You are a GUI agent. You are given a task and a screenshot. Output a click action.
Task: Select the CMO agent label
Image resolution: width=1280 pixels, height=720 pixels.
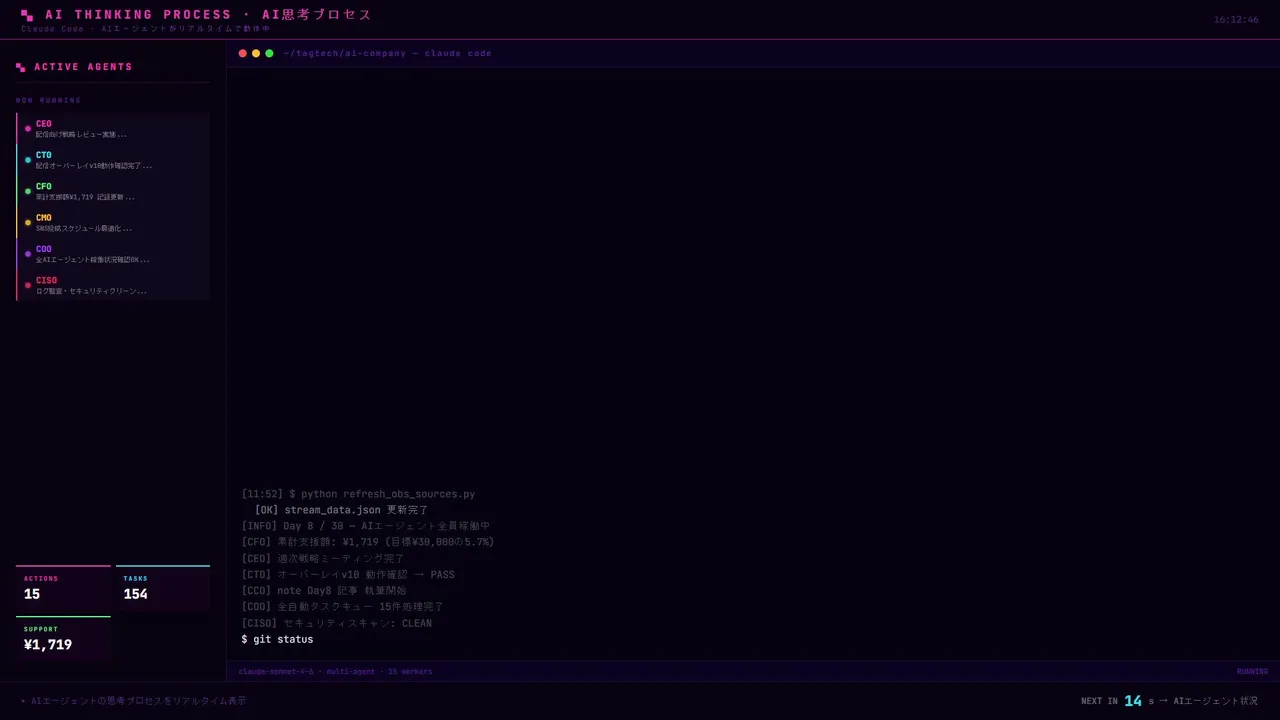44,218
